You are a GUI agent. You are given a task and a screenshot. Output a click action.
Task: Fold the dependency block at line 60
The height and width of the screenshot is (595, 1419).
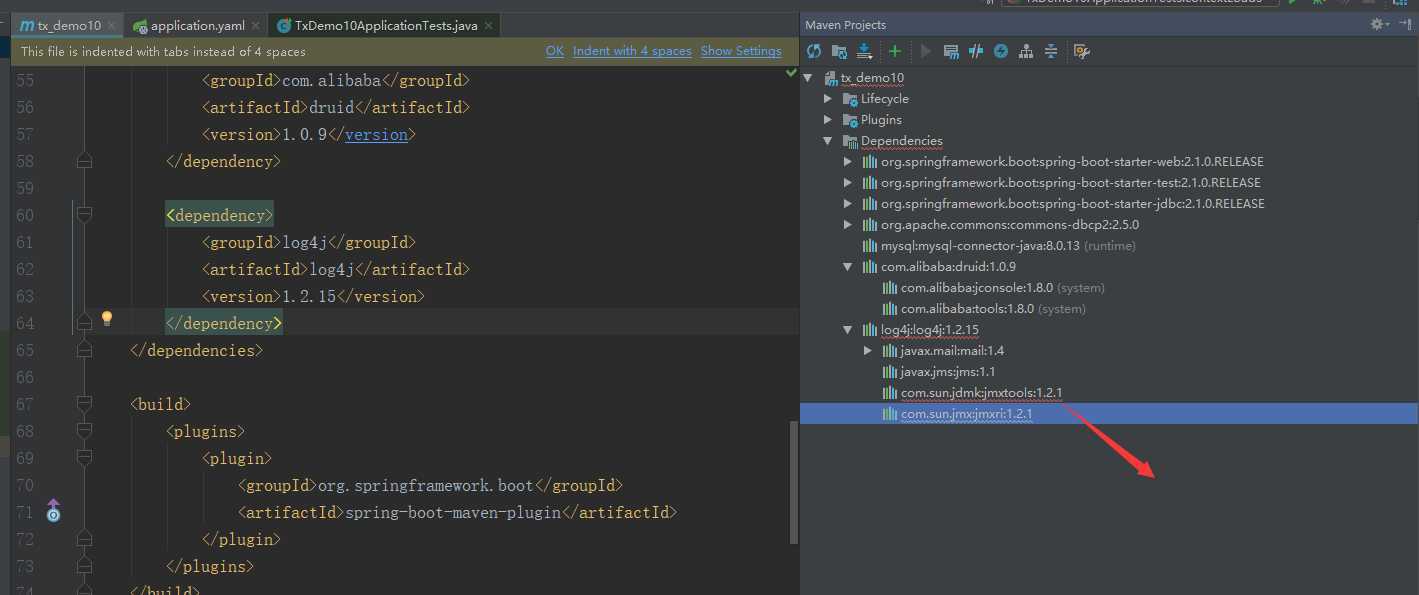85,214
